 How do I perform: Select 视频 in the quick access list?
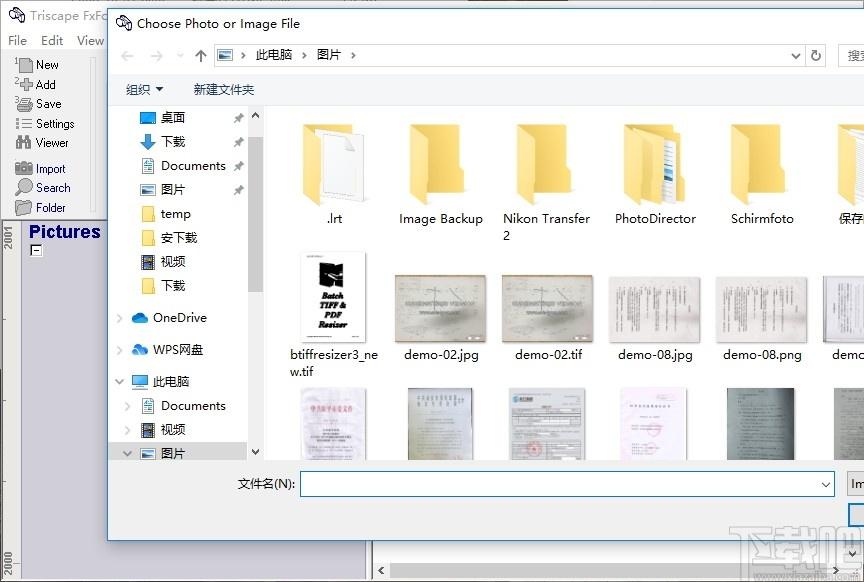(172, 262)
